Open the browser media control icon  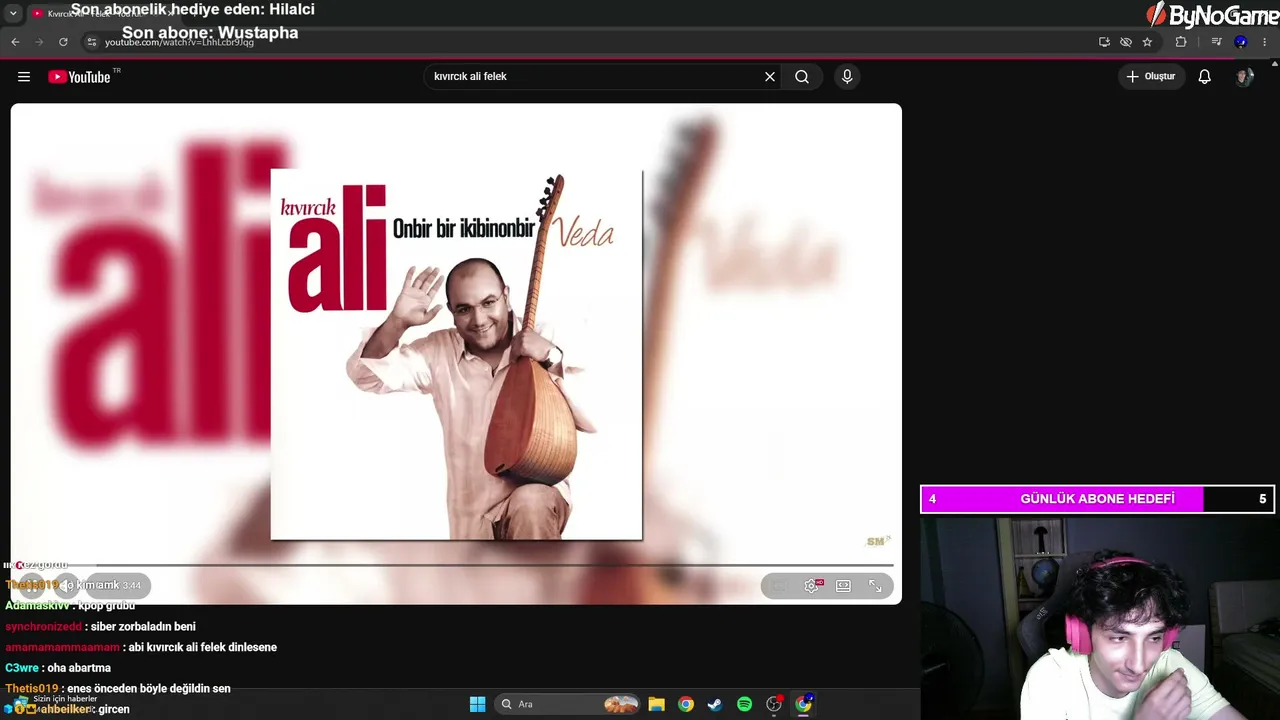coord(1216,42)
